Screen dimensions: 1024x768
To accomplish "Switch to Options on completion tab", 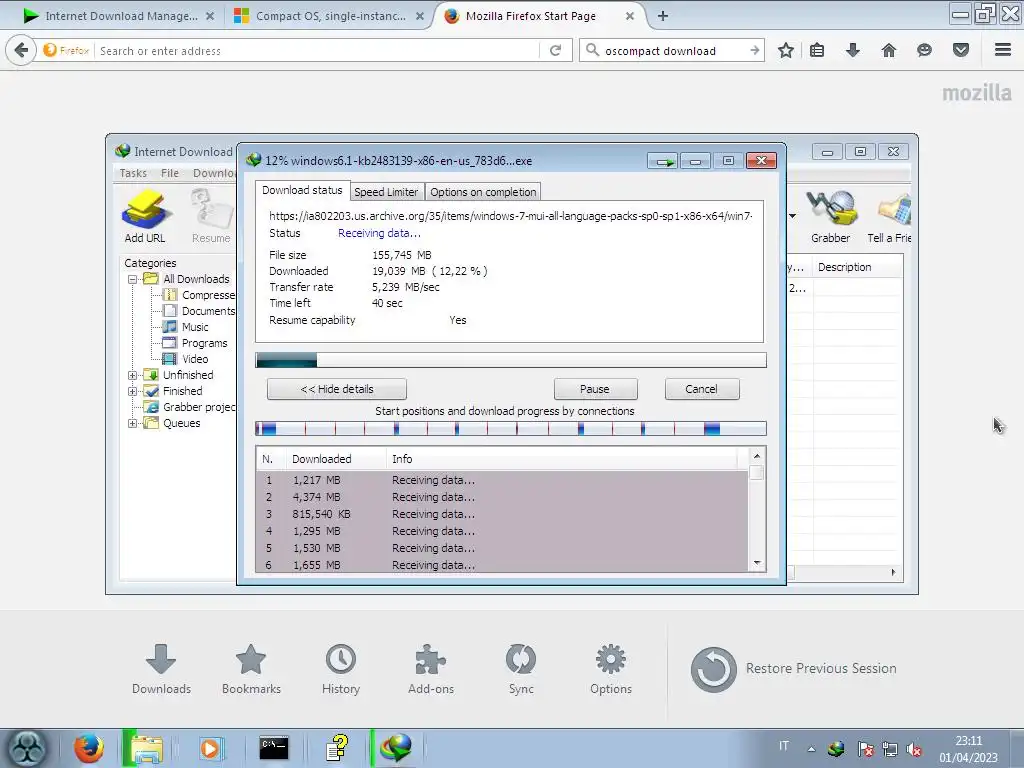I will pos(483,192).
